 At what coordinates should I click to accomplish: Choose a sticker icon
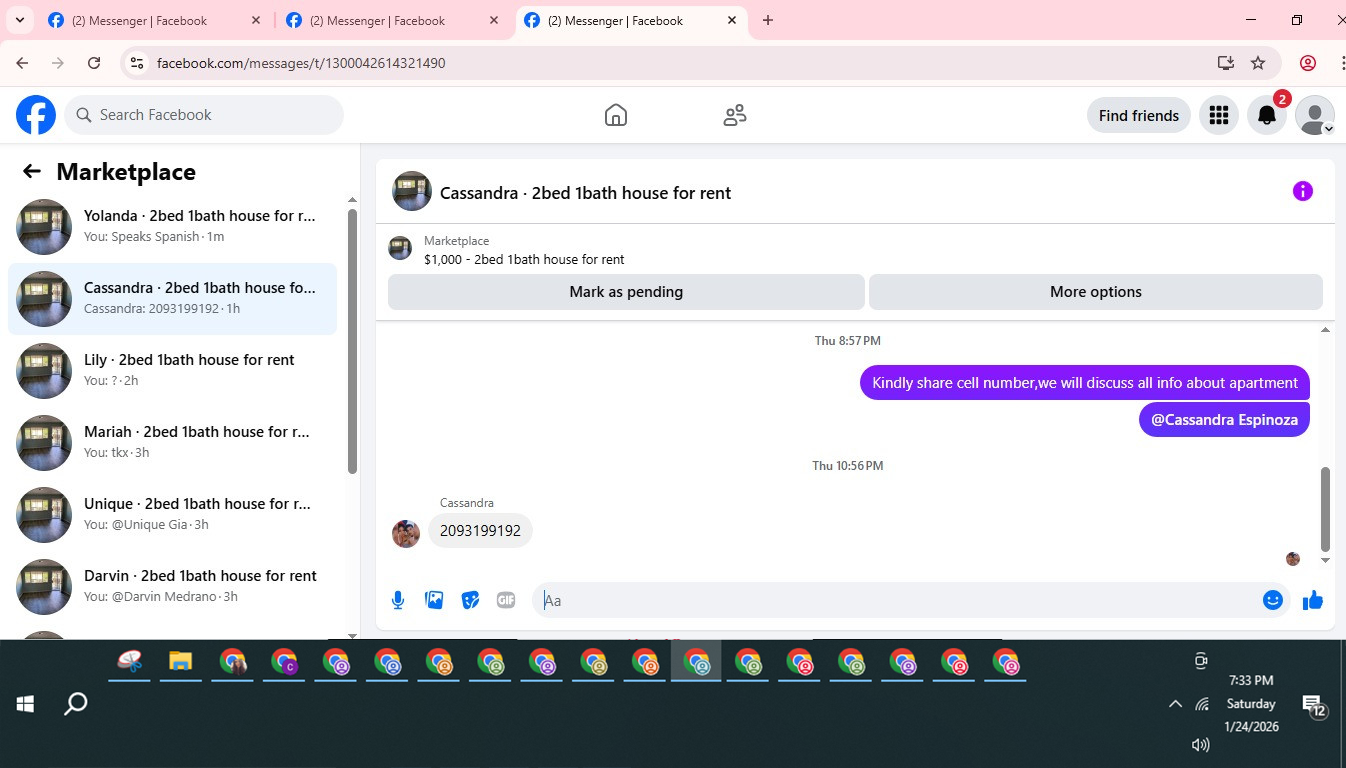coord(470,600)
